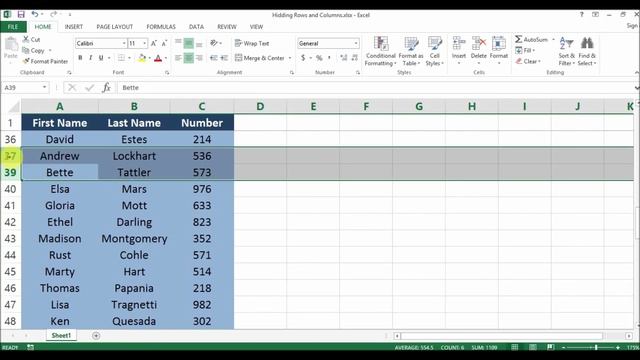Image resolution: width=640 pixels, height=360 pixels.
Task: Select the Sheet1 worksheet tab
Action: click(61, 336)
